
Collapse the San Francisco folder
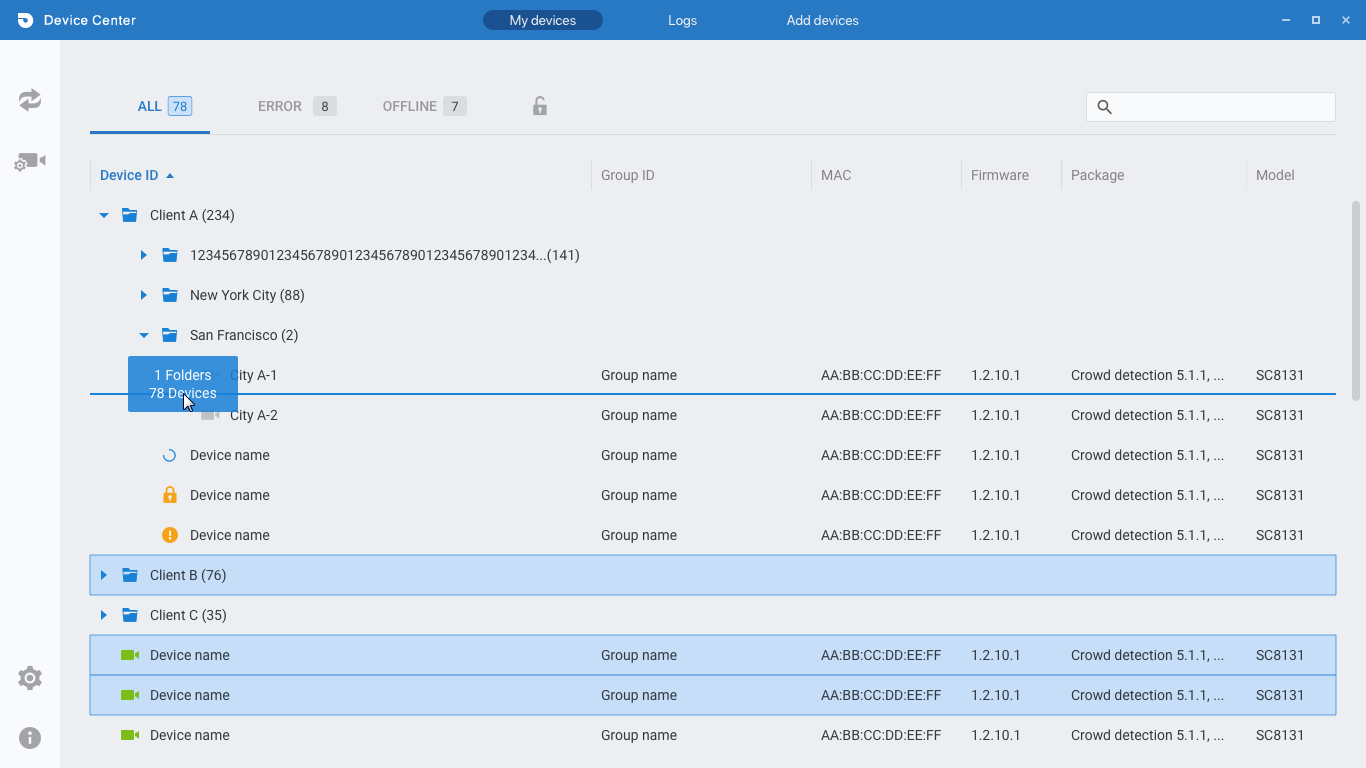pos(144,335)
